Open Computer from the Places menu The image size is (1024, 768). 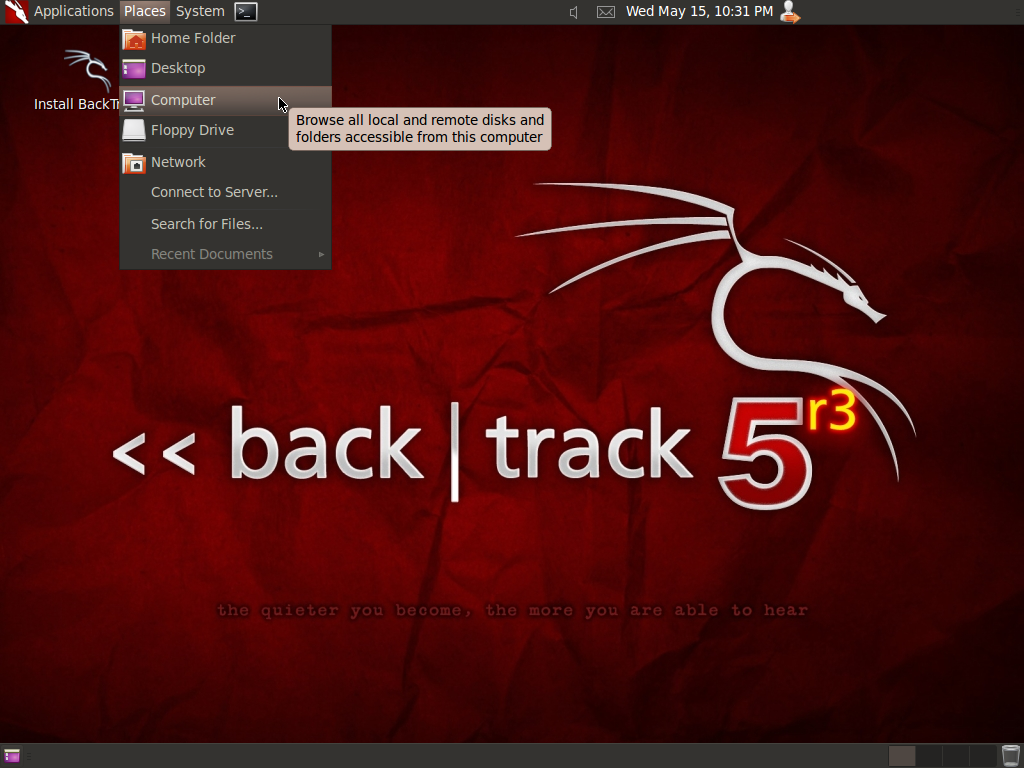(x=225, y=100)
